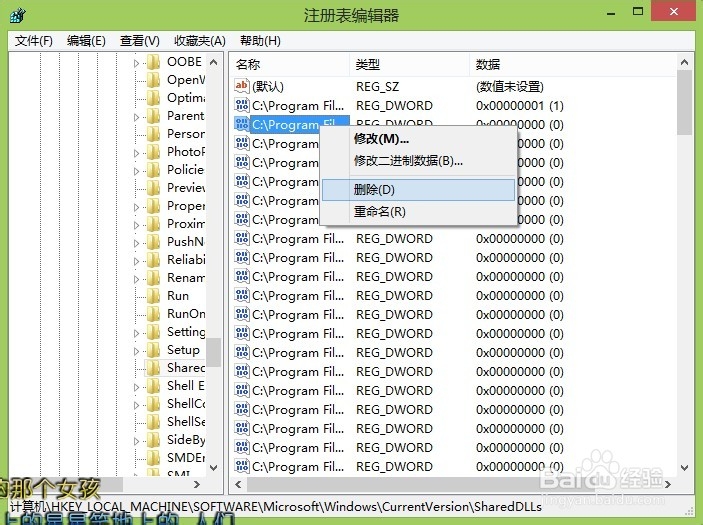Click the DWORD icon of the row with data 0x00000001

242,105
